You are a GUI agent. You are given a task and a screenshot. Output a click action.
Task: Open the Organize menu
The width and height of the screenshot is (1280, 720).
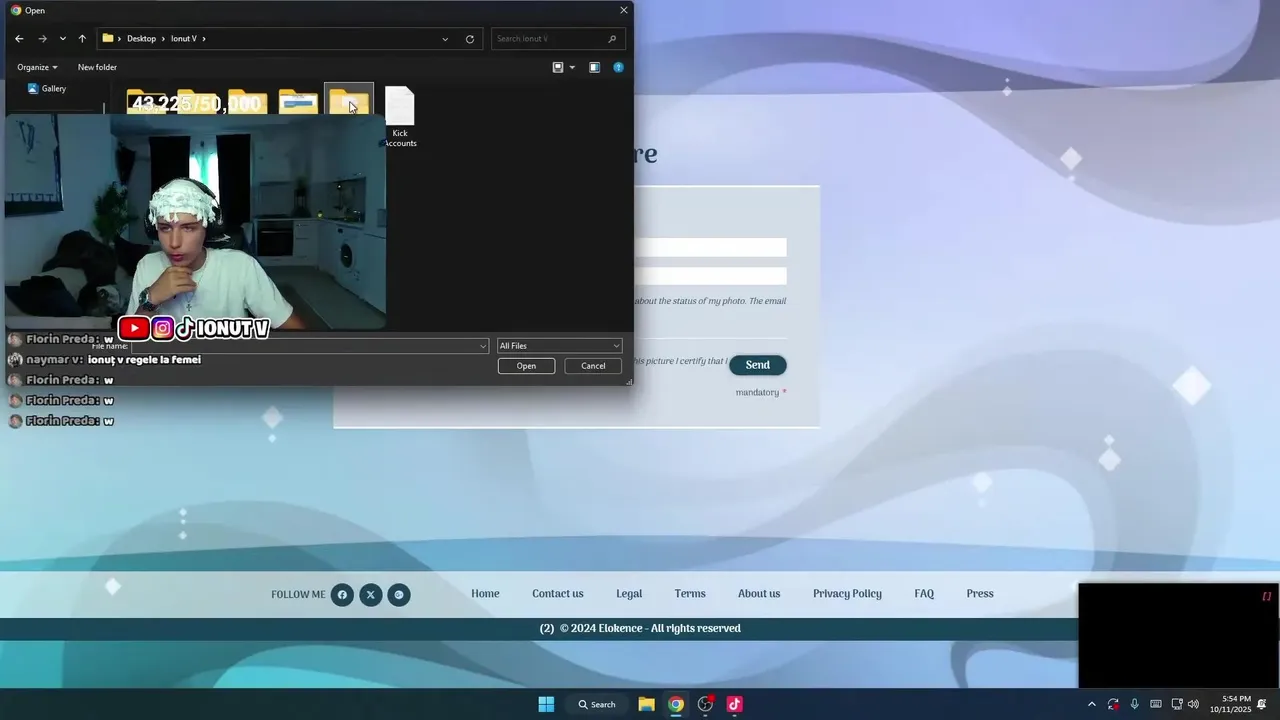(37, 67)
